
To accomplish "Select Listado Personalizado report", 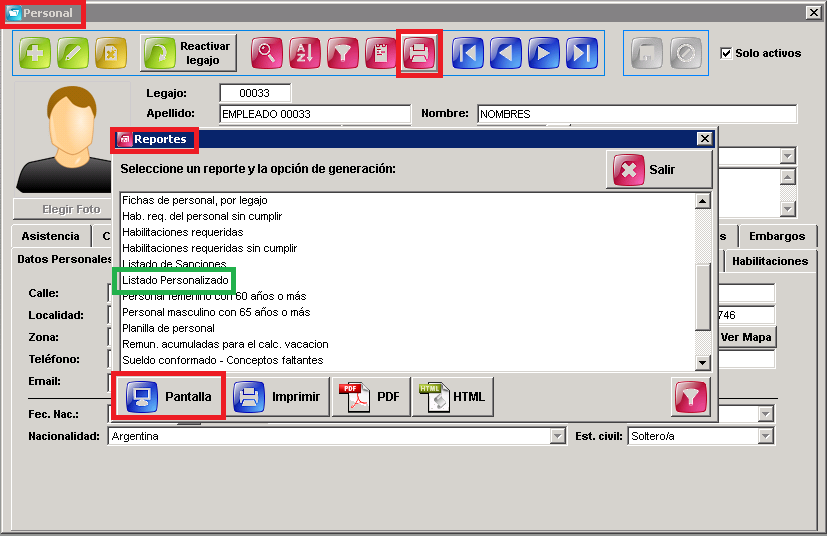I will [x=175, y=280].
